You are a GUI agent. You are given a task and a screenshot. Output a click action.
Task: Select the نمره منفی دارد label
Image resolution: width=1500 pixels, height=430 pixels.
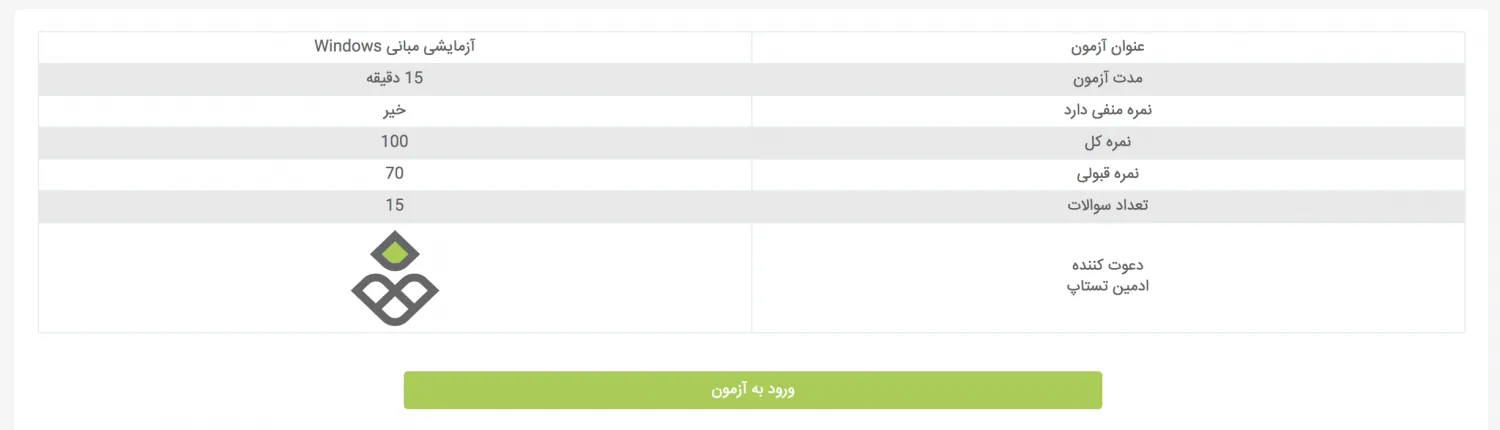point(1107,111)
